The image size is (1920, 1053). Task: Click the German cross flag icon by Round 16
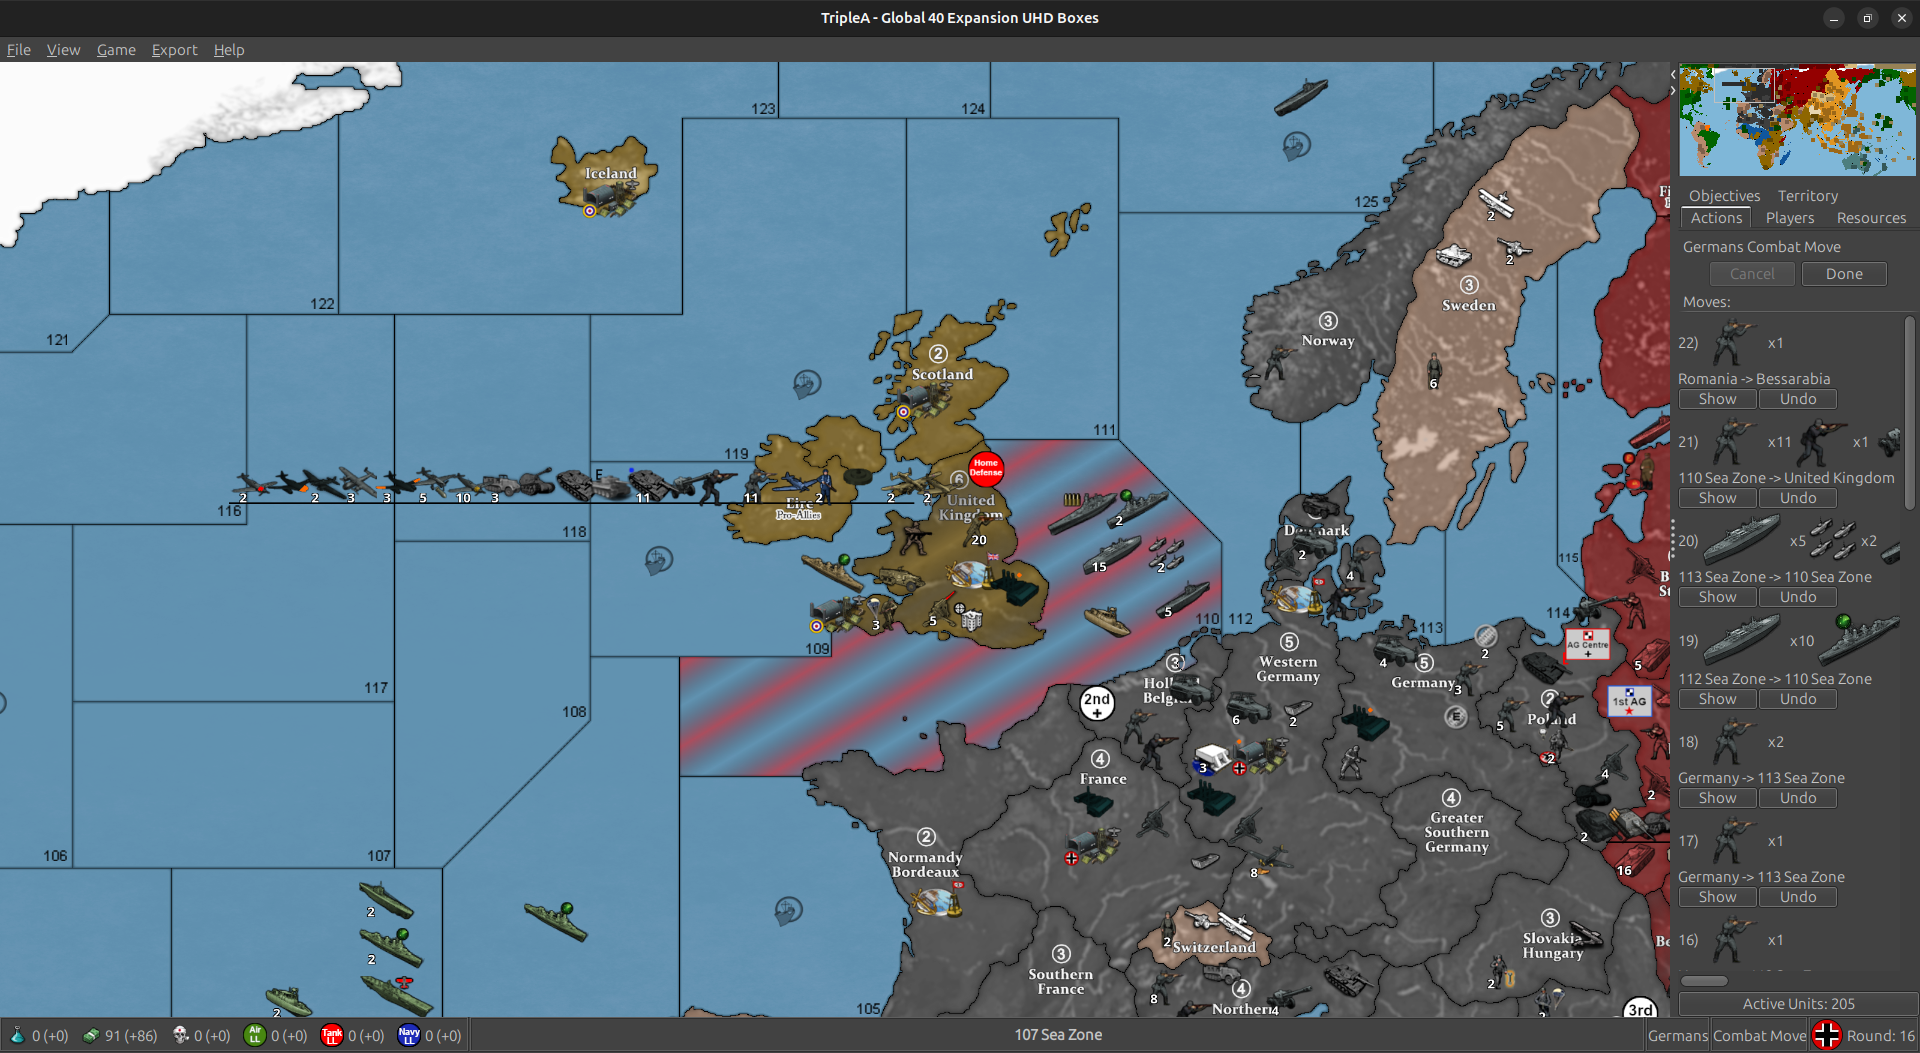1826,1035
